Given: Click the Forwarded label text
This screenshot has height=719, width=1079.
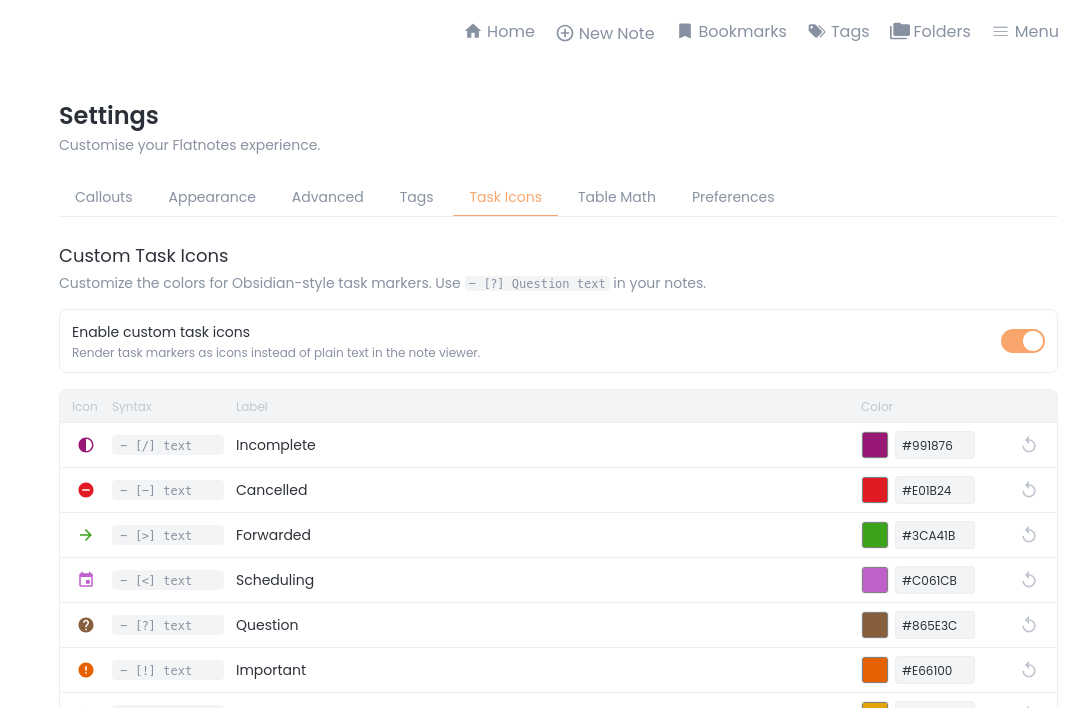Looking at the screenshot, I should 273,535.
